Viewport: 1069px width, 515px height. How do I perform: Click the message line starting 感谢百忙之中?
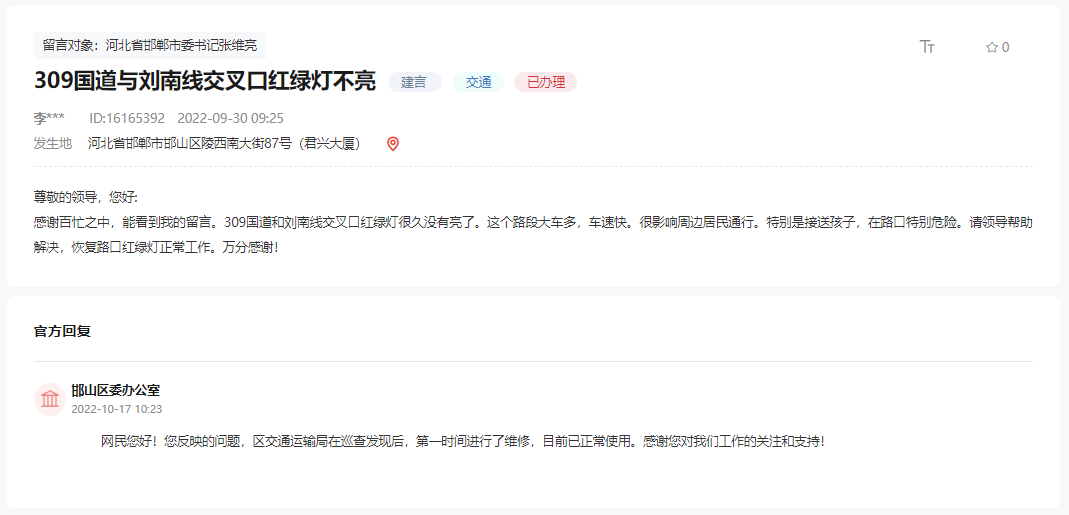tap(534, 222)
